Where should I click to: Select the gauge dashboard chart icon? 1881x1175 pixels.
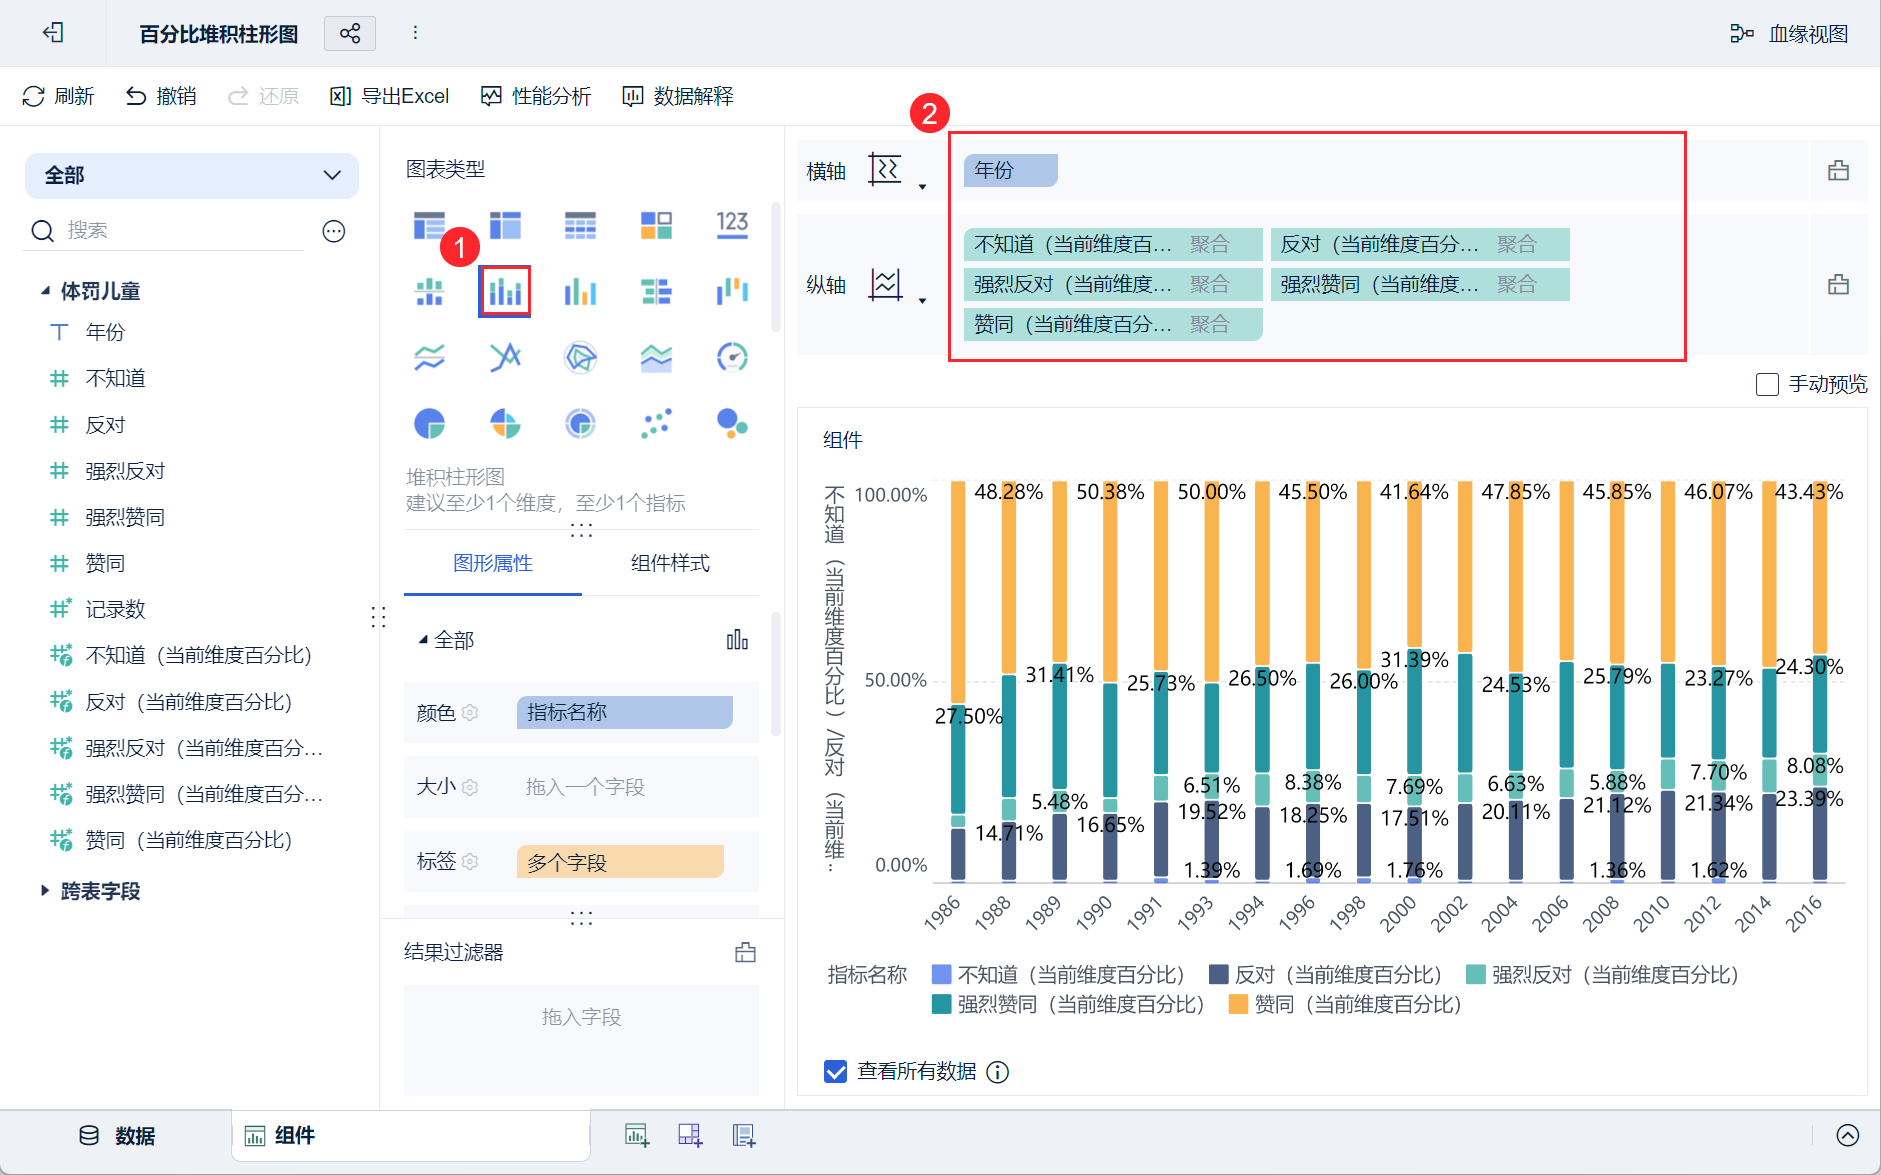click(x=732, y=357)
